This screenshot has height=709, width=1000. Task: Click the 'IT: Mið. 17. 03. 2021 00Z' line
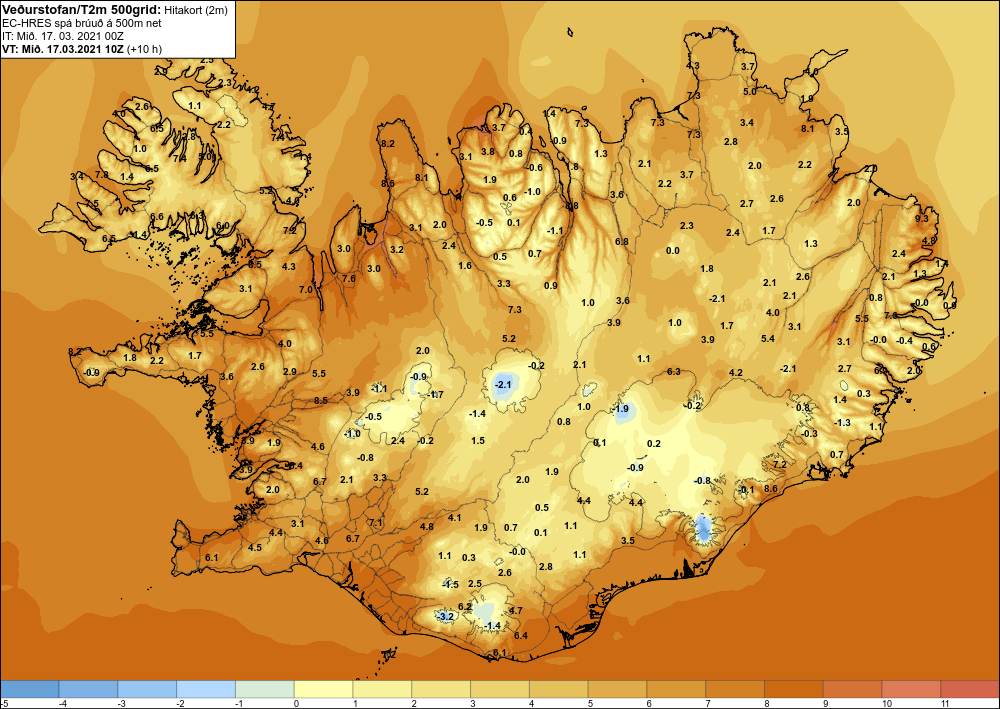(62, 36)
